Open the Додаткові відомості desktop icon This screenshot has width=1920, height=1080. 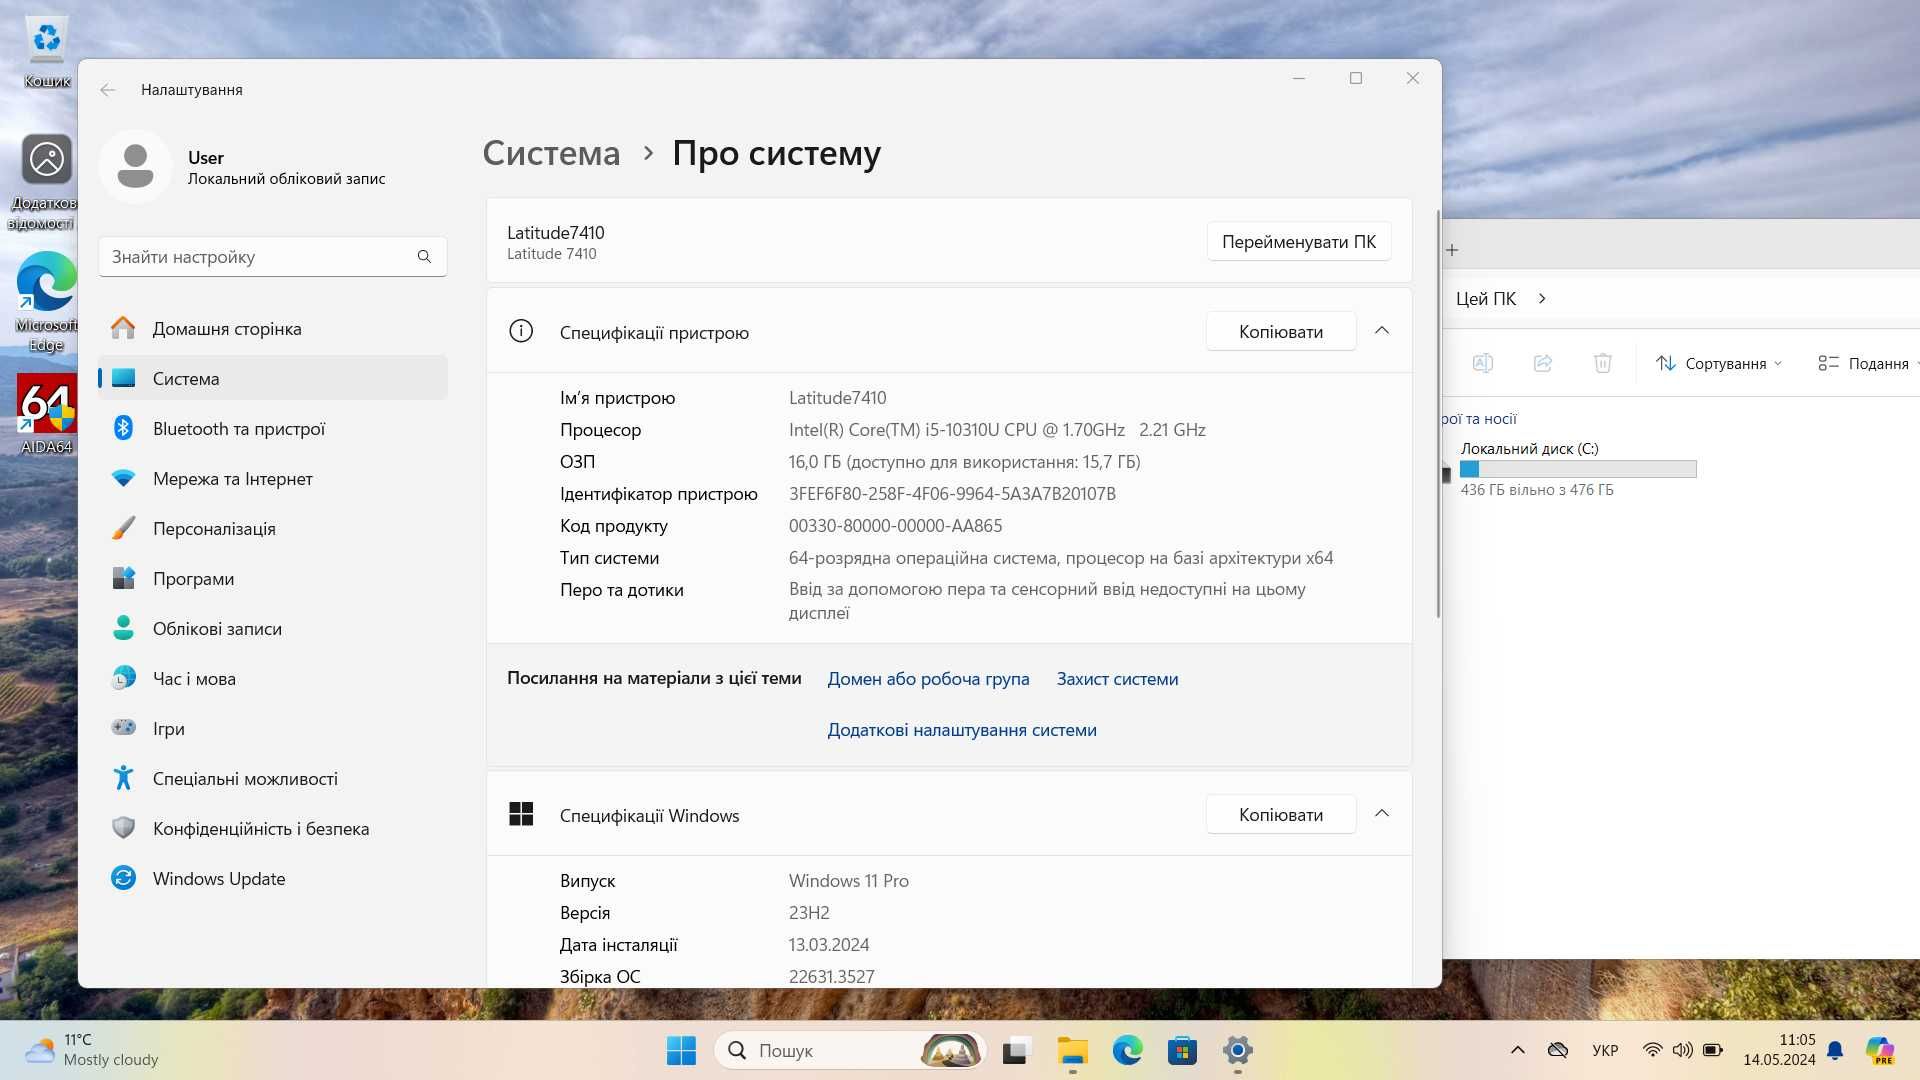click(46, 182)
